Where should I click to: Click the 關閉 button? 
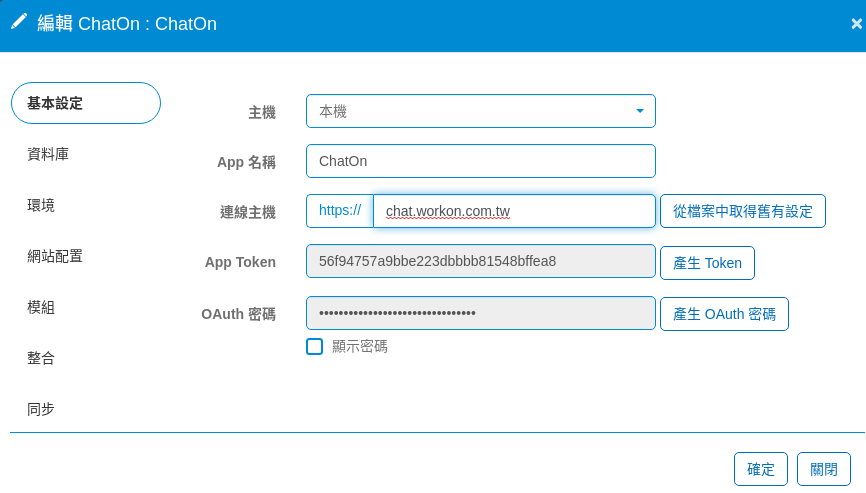coord(824,469)
